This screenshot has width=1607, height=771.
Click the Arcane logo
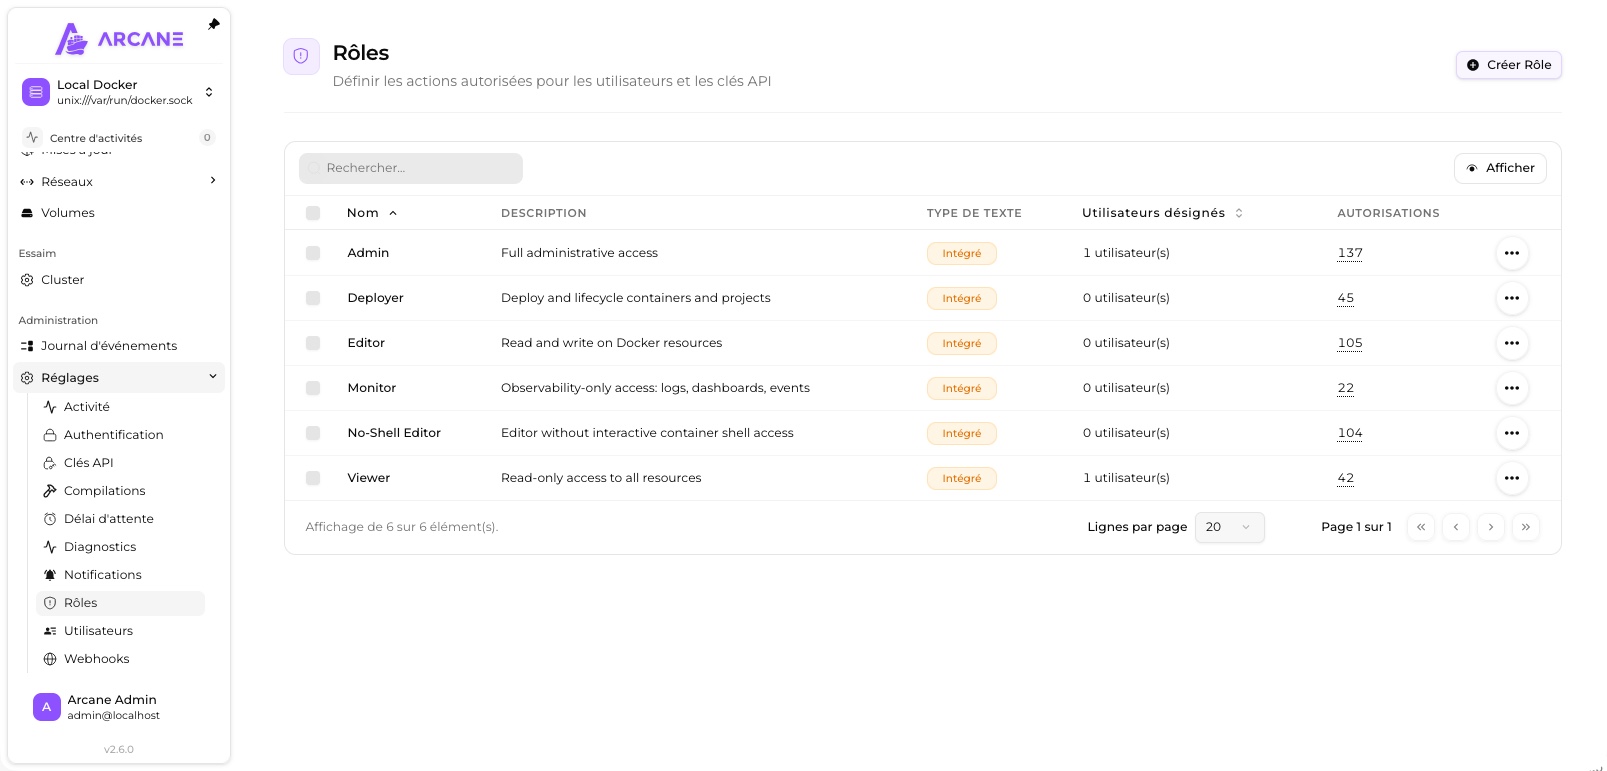119,39
